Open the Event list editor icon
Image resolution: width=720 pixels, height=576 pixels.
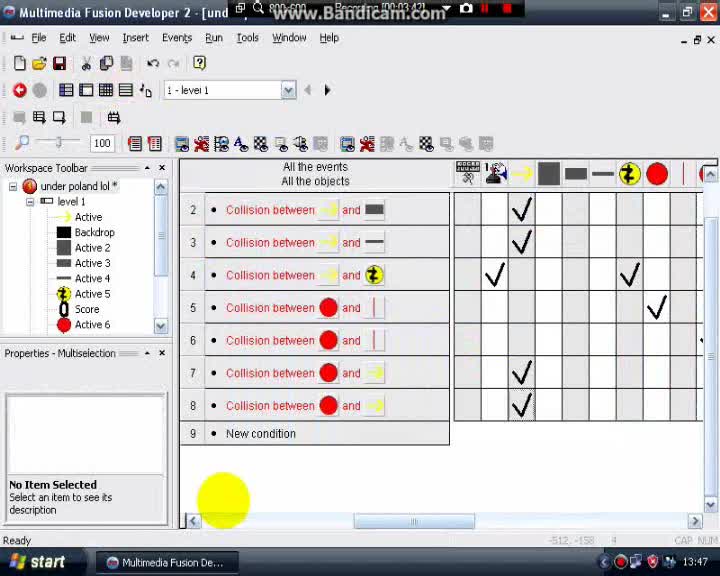pyautogui.click(x=126, y=90)
